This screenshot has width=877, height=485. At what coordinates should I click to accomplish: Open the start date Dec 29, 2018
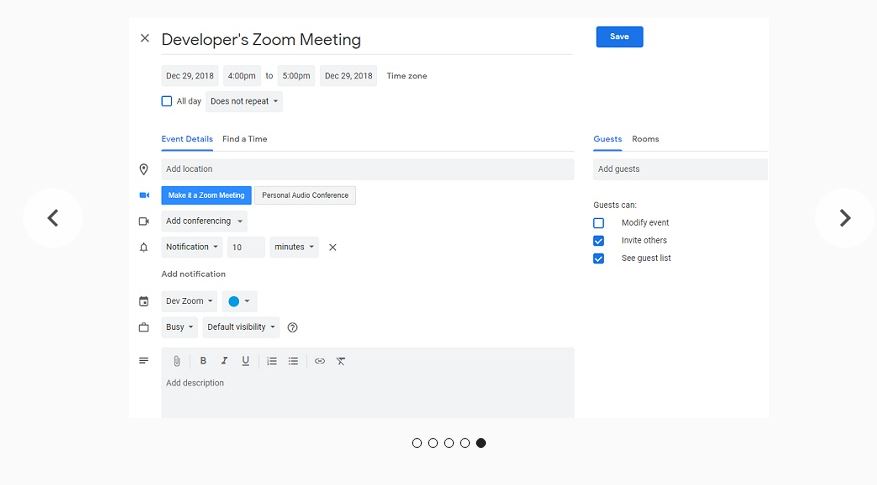click(x=190, y=76)
